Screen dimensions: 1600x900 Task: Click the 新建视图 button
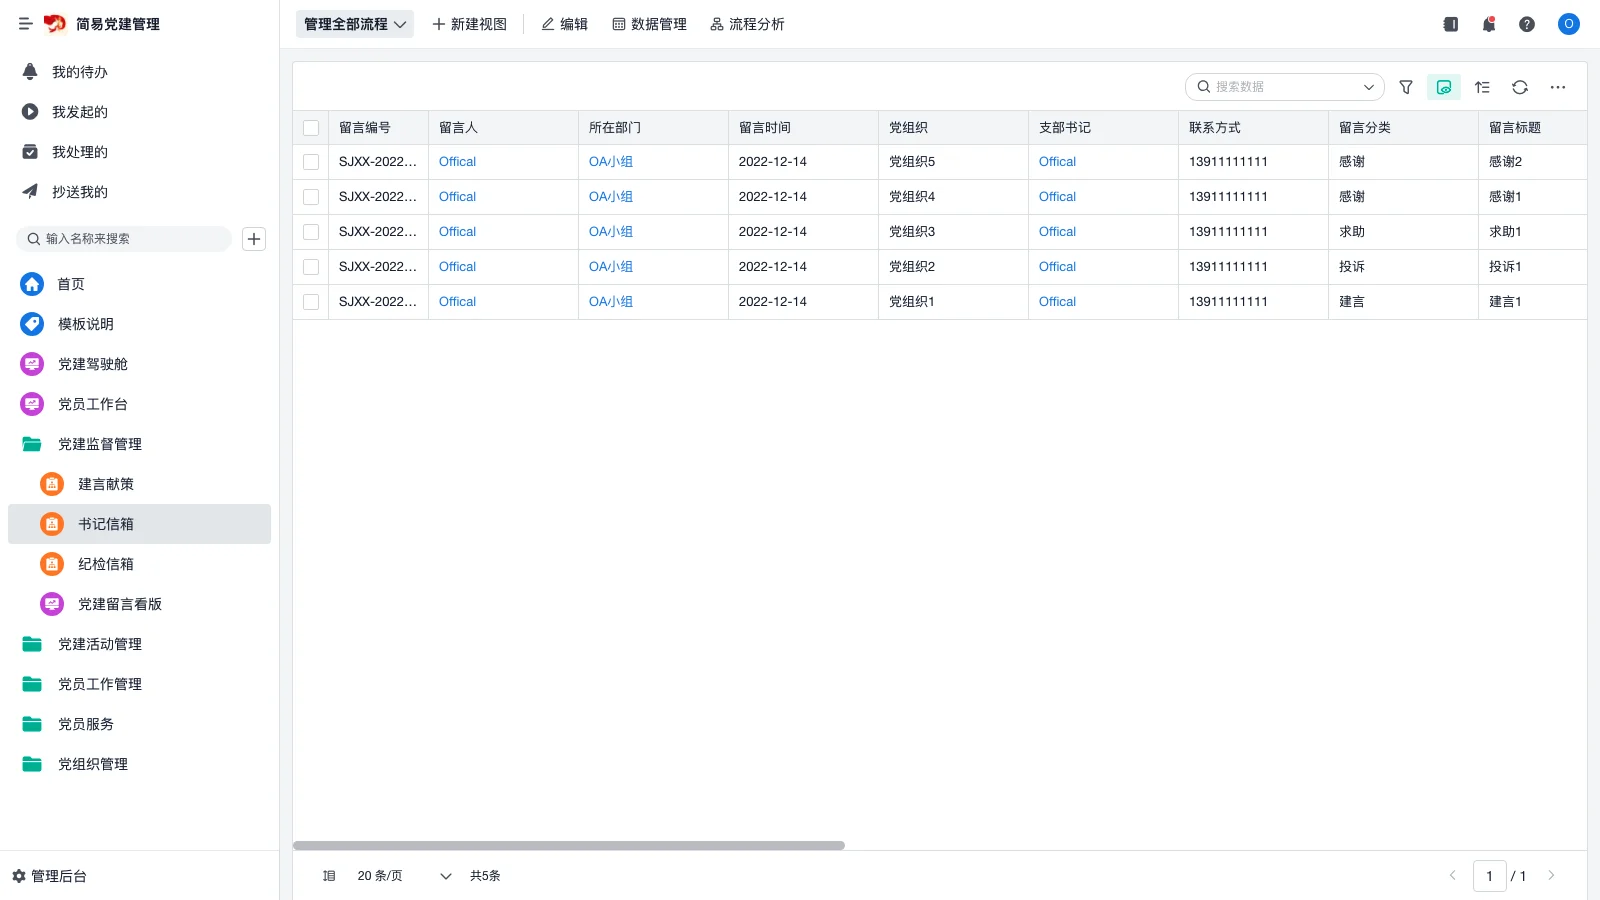469,24
